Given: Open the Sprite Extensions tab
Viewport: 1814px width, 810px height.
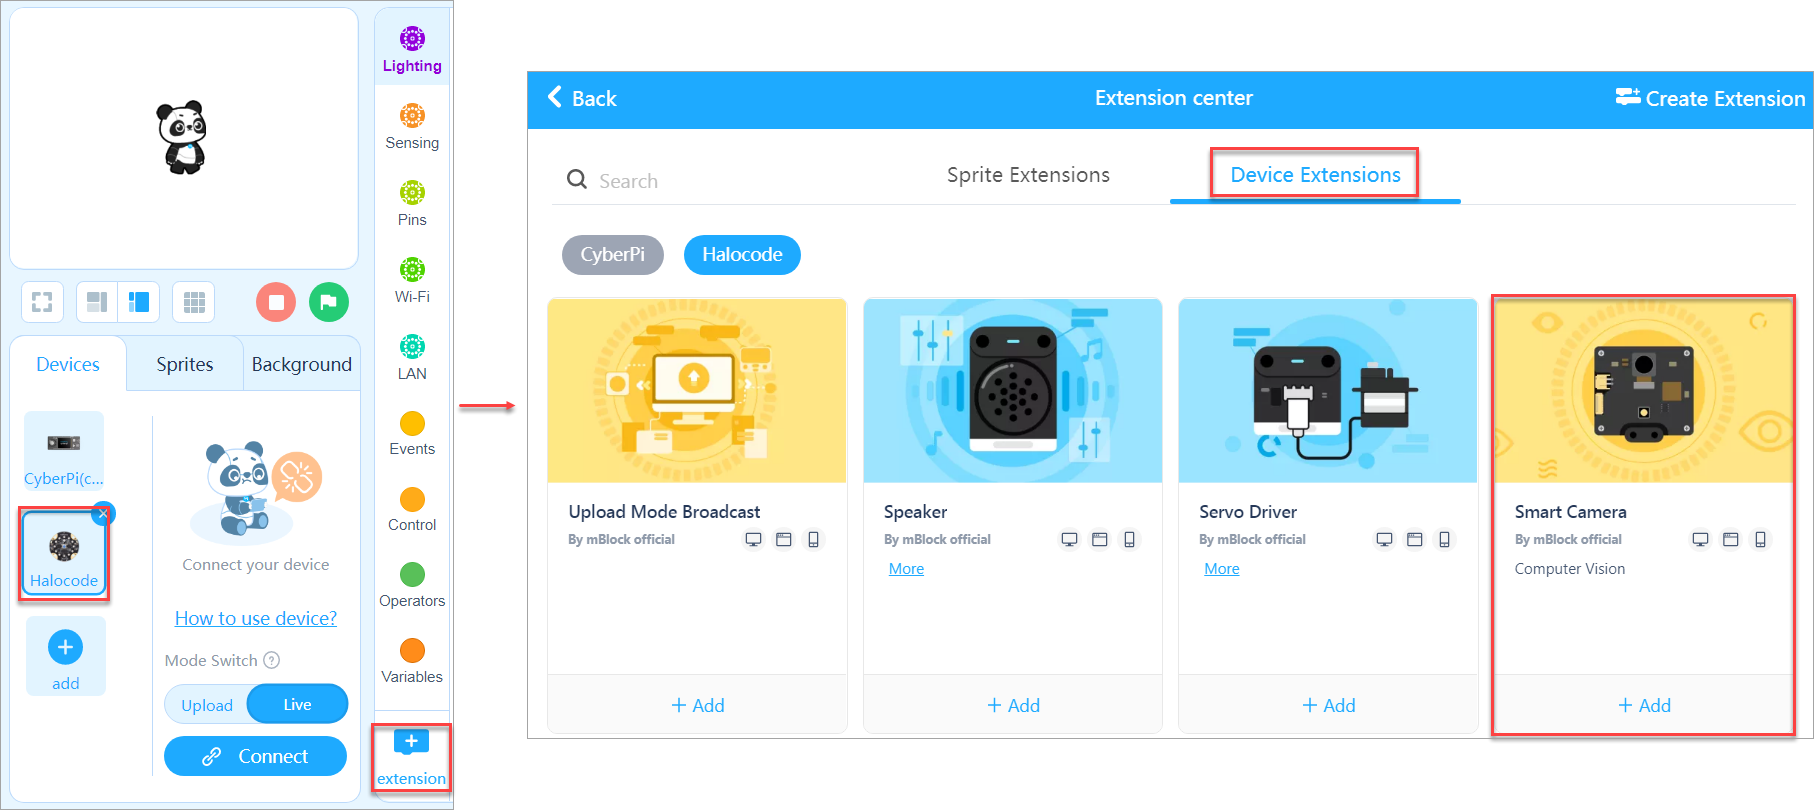Looking at the screenshot, I should click(x=1028, y=175).
